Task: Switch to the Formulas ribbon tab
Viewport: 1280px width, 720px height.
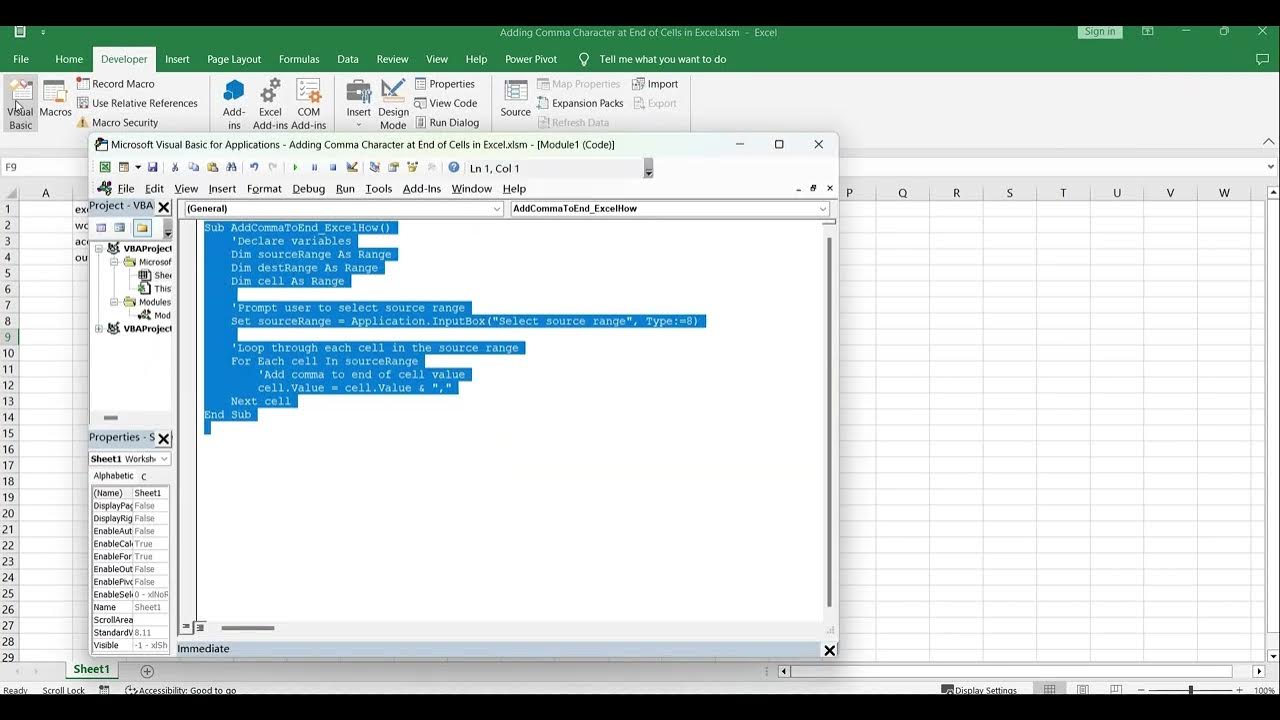Action: pyautogui.click(x=299, y=59)
